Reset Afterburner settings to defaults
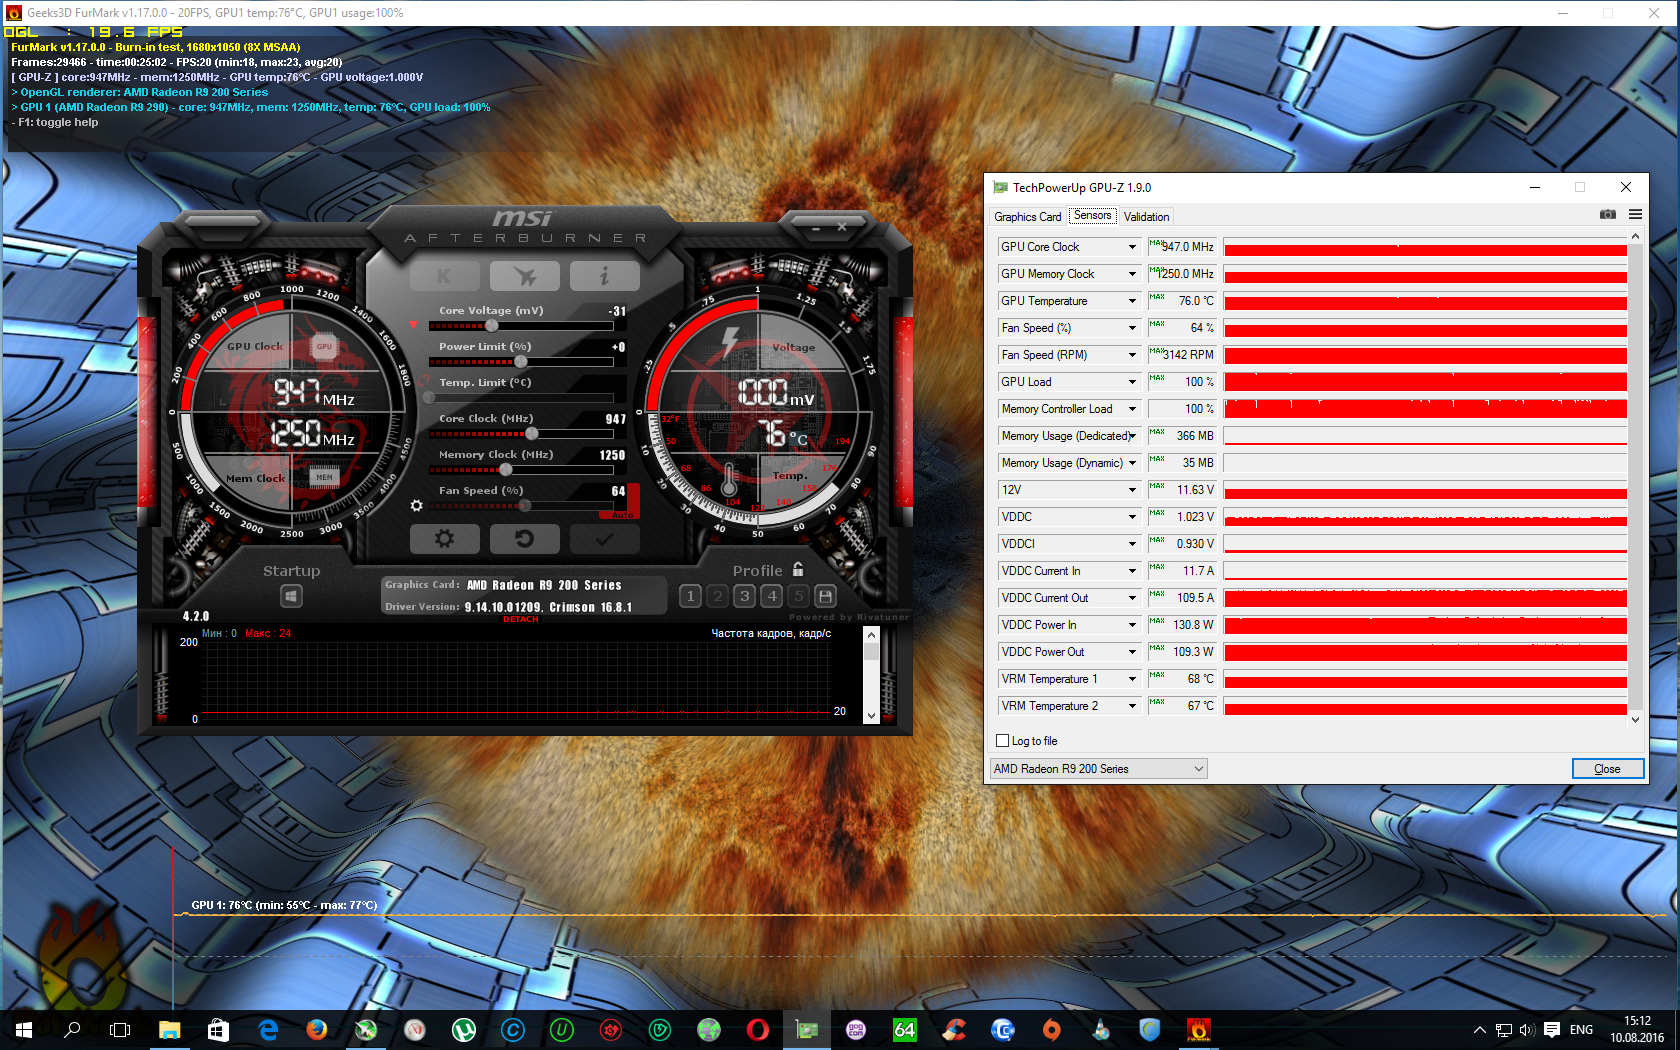The height and width of the screenshot is (1050, 1680). pos(524,539)
